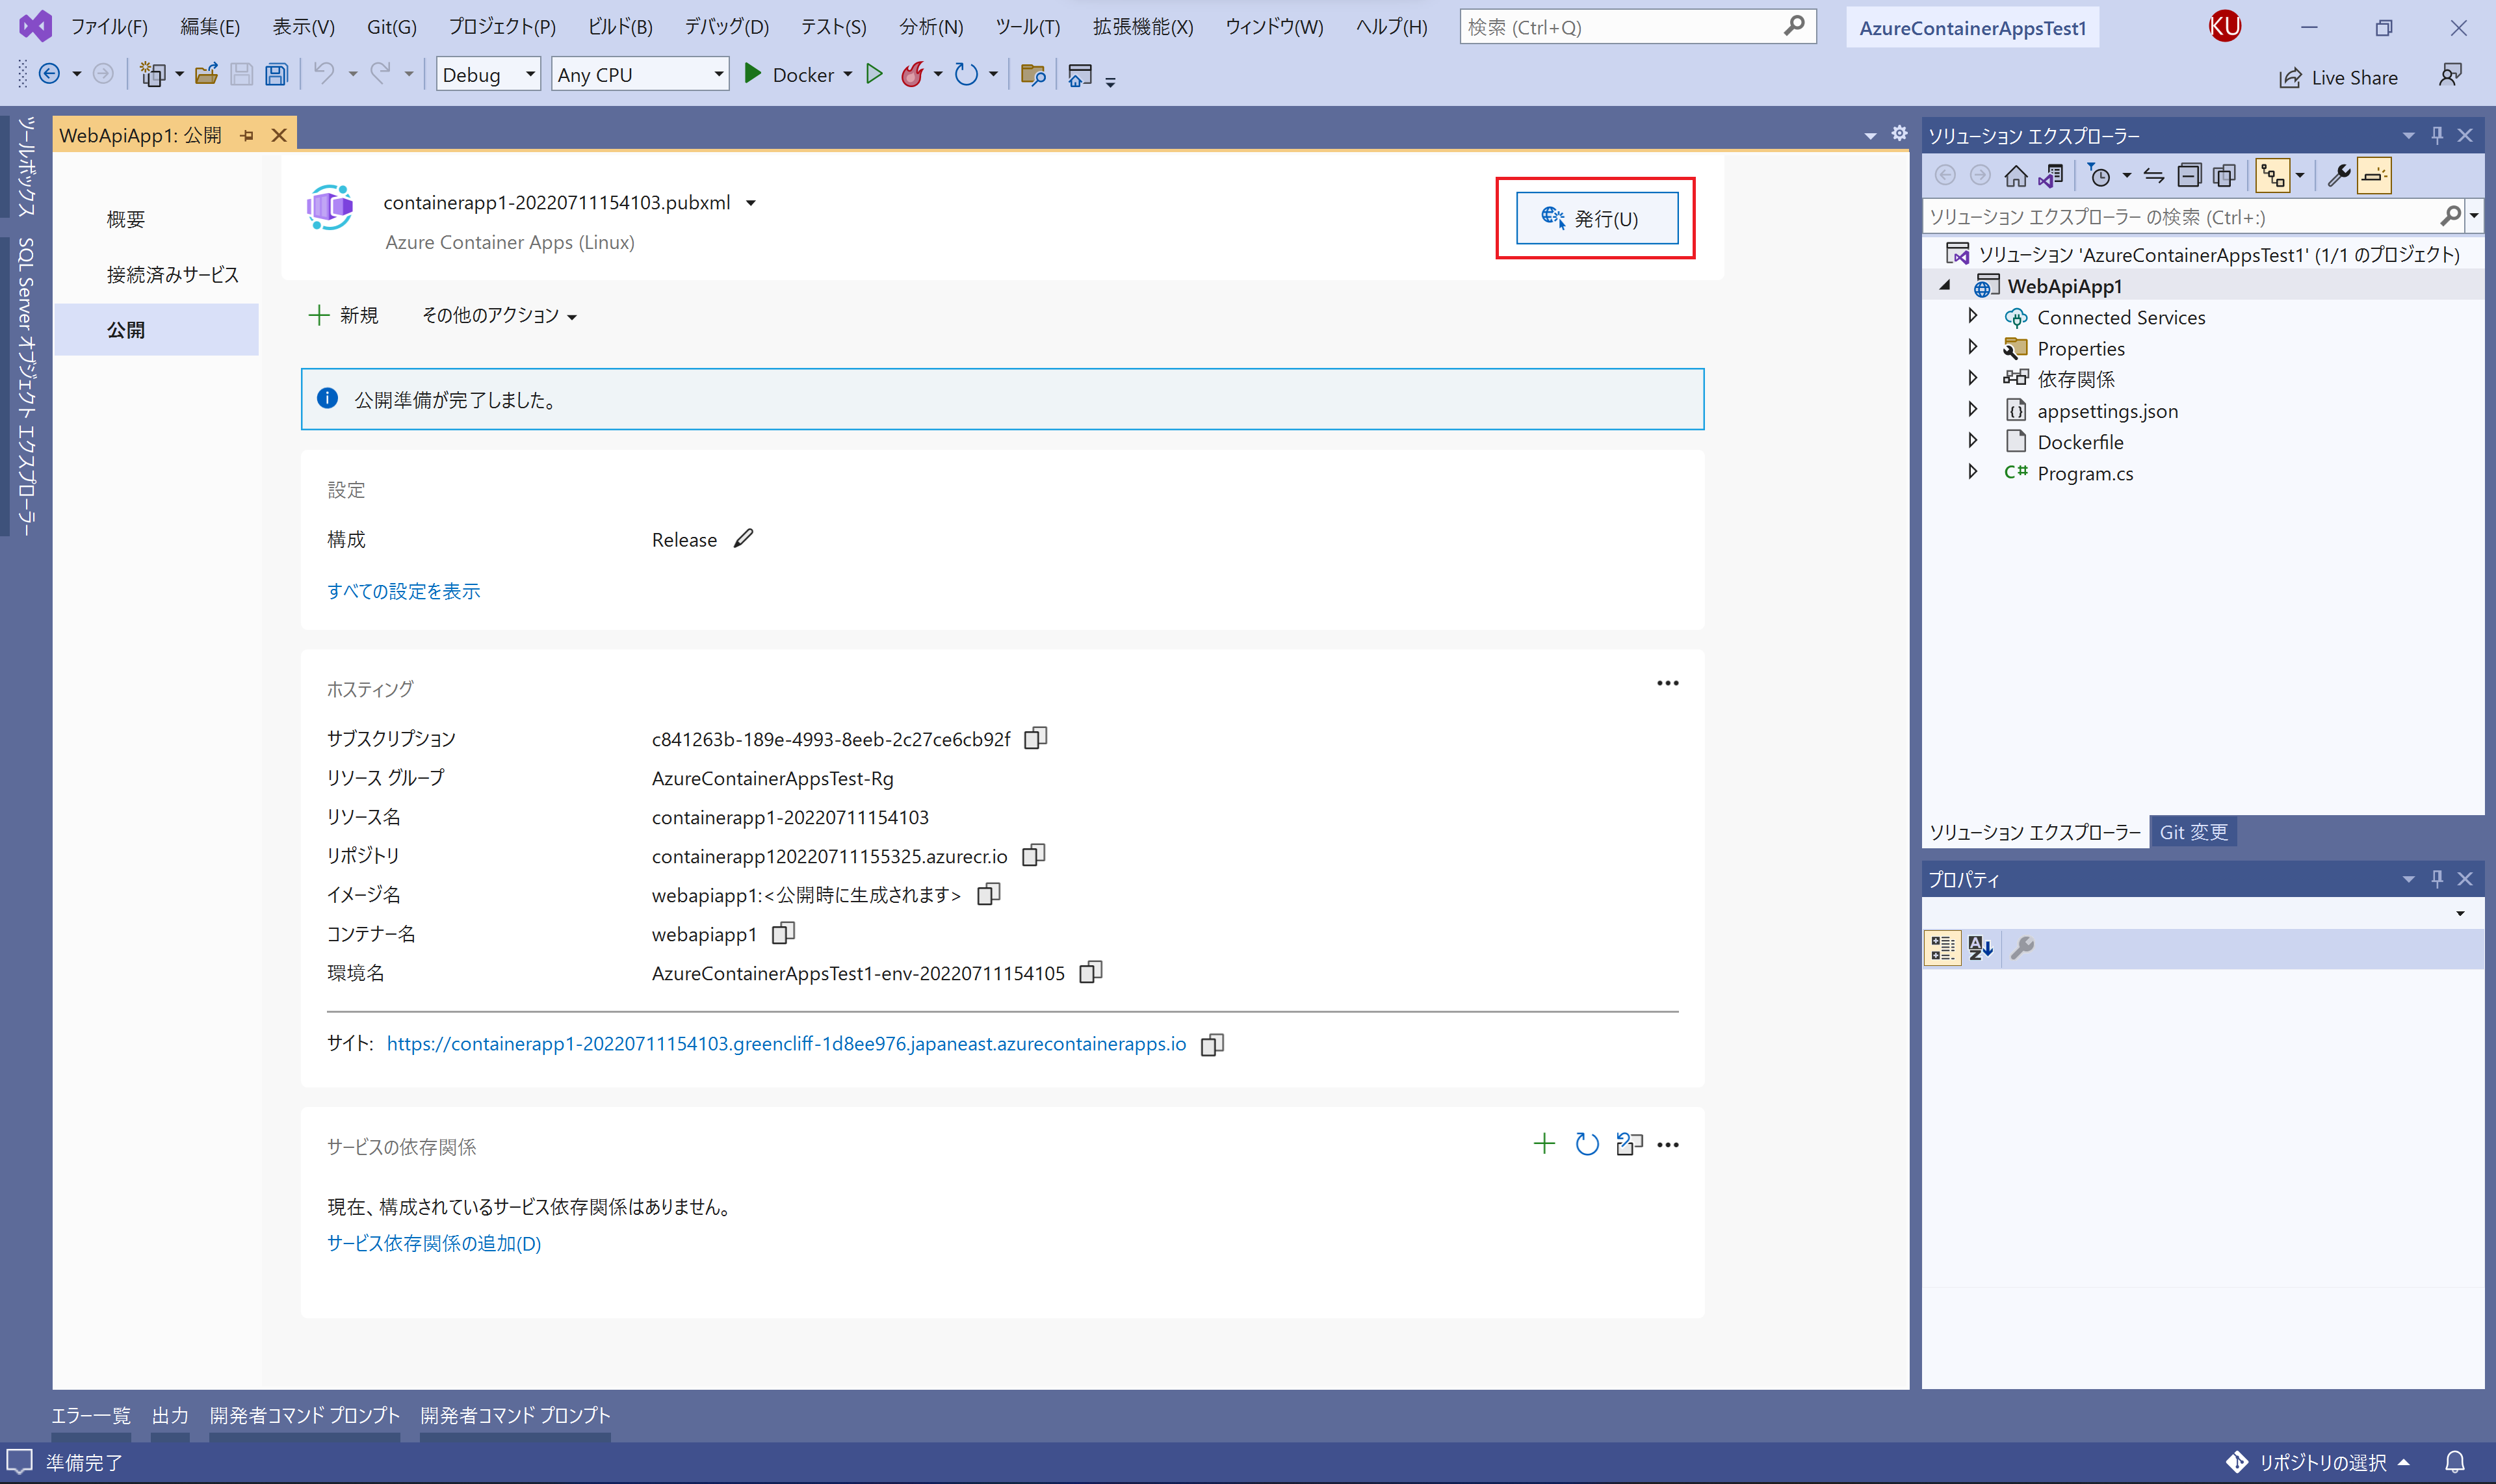Focus the 検索 (Ctrl+Q) search box
2496x1484 pixels.
click(1637, 27)
